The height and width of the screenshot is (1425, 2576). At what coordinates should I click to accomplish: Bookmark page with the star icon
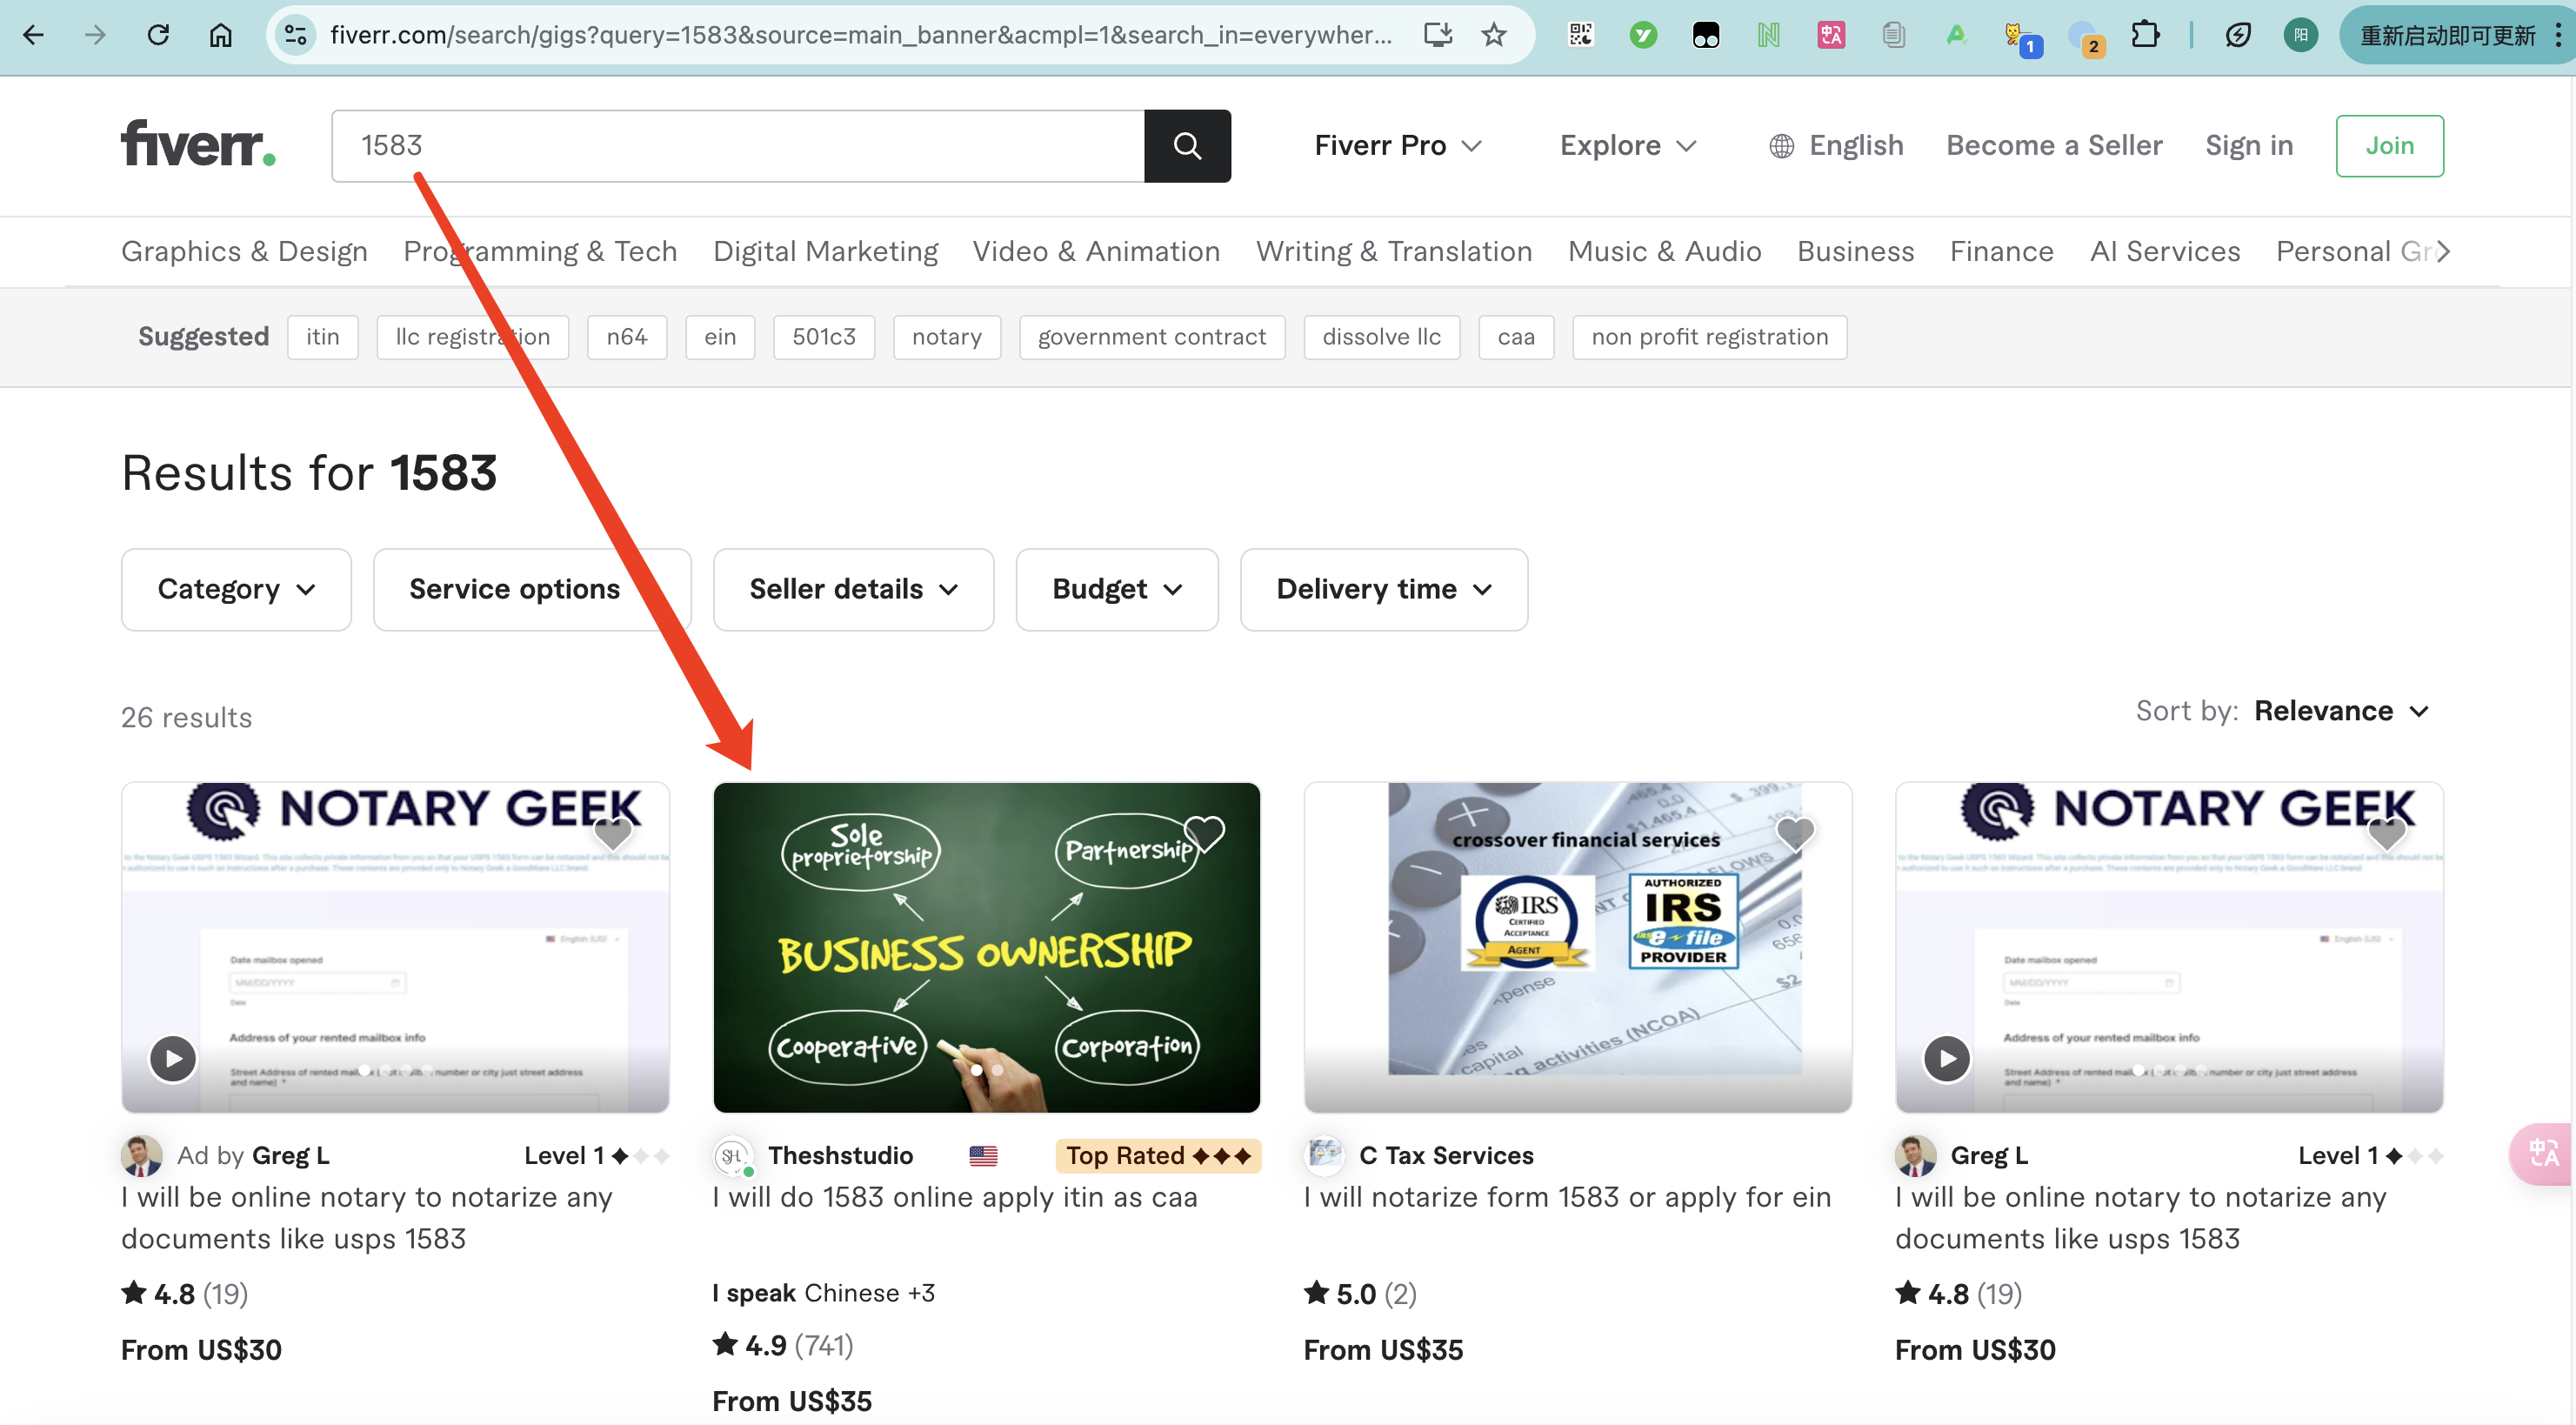pos(1493,35)
